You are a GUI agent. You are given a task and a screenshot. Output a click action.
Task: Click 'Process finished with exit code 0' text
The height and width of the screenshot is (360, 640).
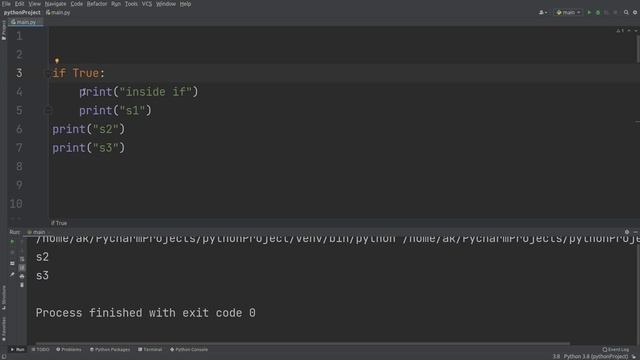[146, 313]
